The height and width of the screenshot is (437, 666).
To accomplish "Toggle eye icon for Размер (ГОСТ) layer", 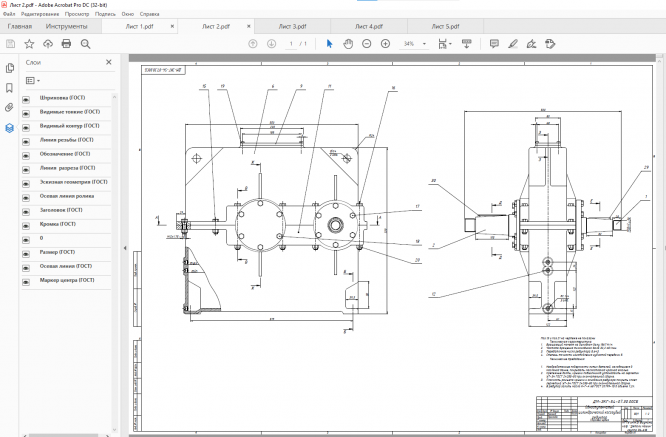I will [26, 252].
